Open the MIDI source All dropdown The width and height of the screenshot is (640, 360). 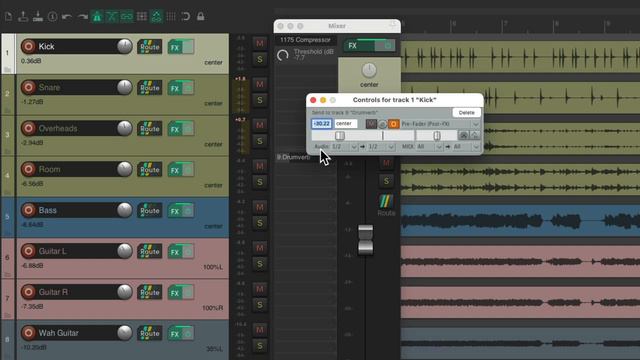click(x=429, y=147)
